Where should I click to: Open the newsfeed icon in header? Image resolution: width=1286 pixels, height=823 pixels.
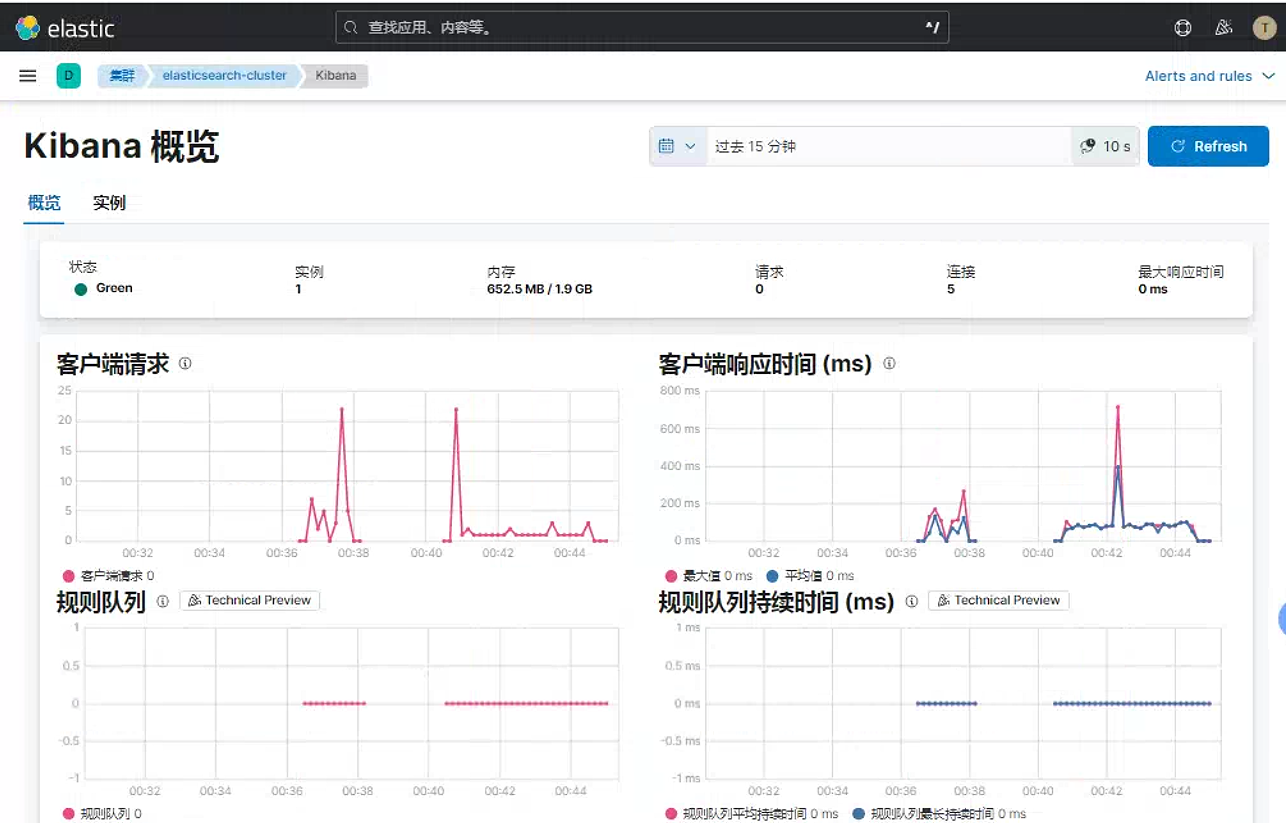1223,28
